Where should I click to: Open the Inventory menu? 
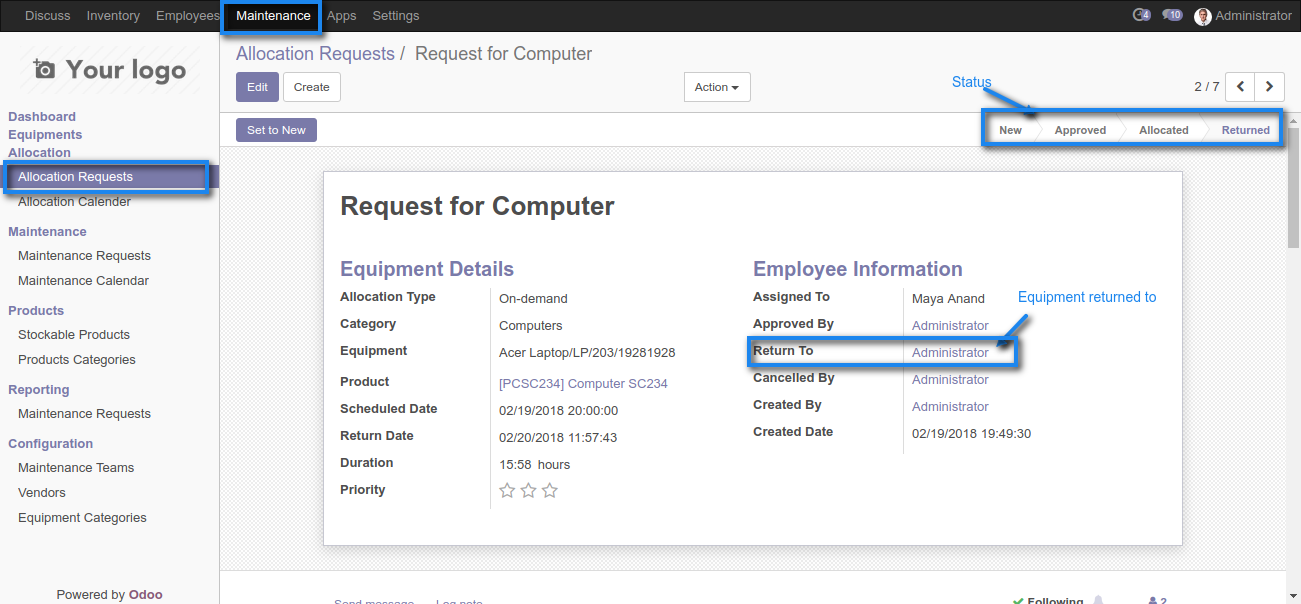coord(113,16)
